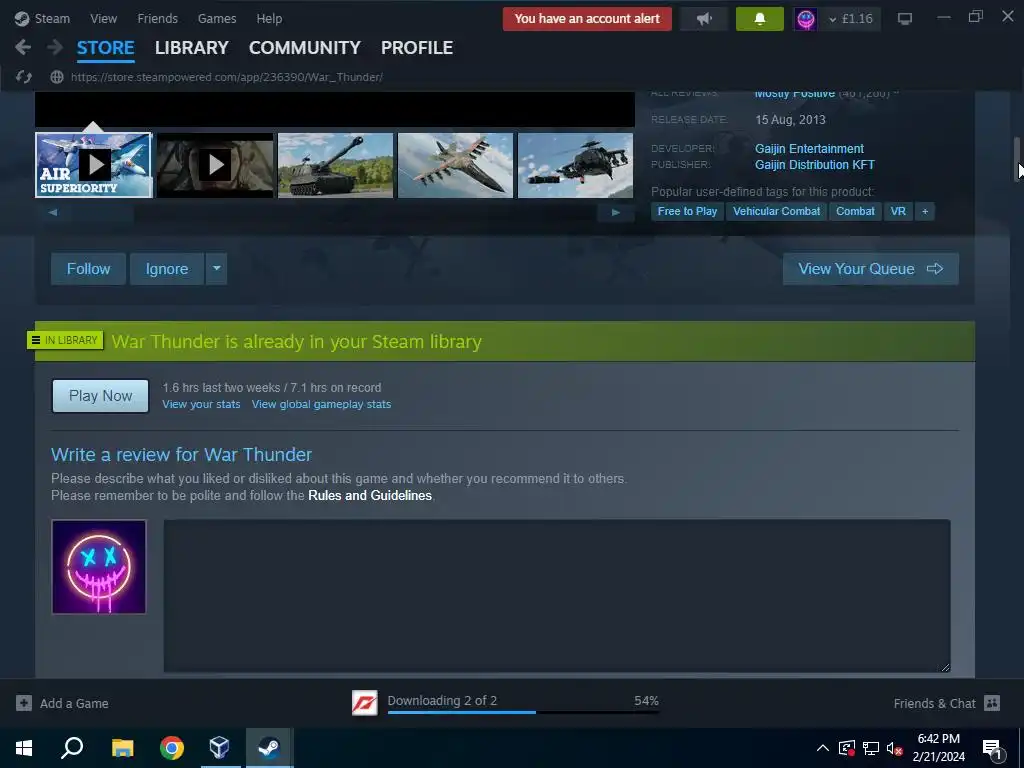The width and height of the screenshot is (1024, 768).
Task: Click the account alert banner
Action: pyautogui.click(x=587, y=18)
